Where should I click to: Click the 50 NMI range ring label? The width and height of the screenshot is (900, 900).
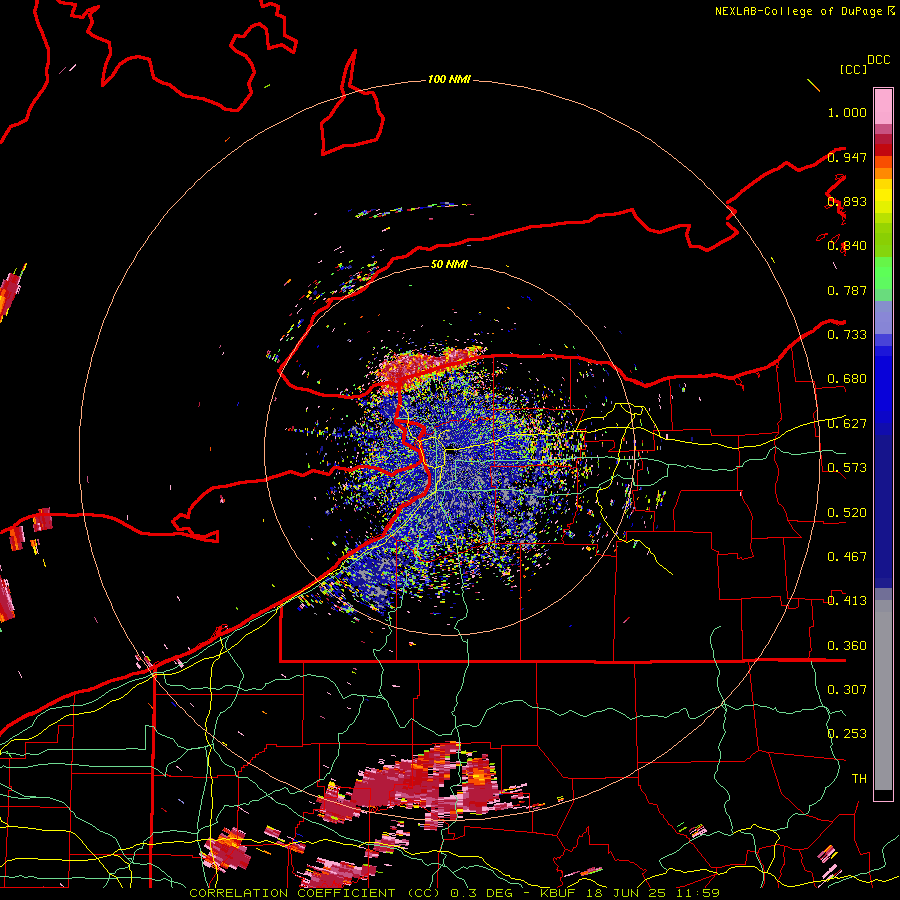tap(449, 264)
